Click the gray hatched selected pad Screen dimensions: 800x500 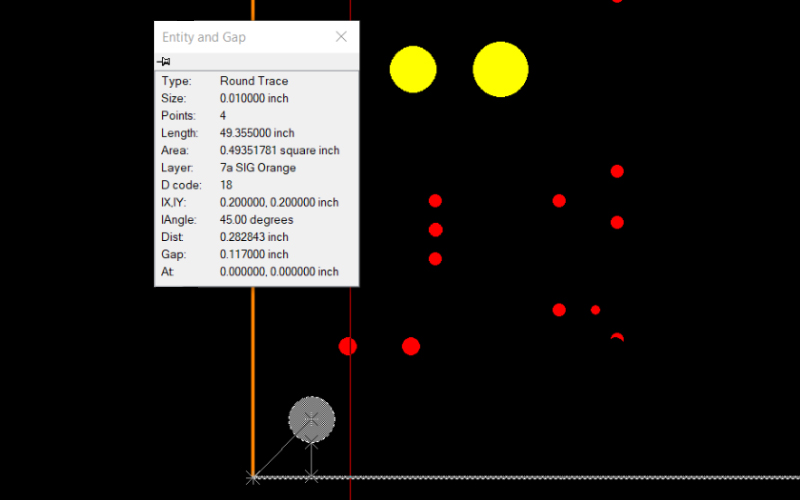312,419
